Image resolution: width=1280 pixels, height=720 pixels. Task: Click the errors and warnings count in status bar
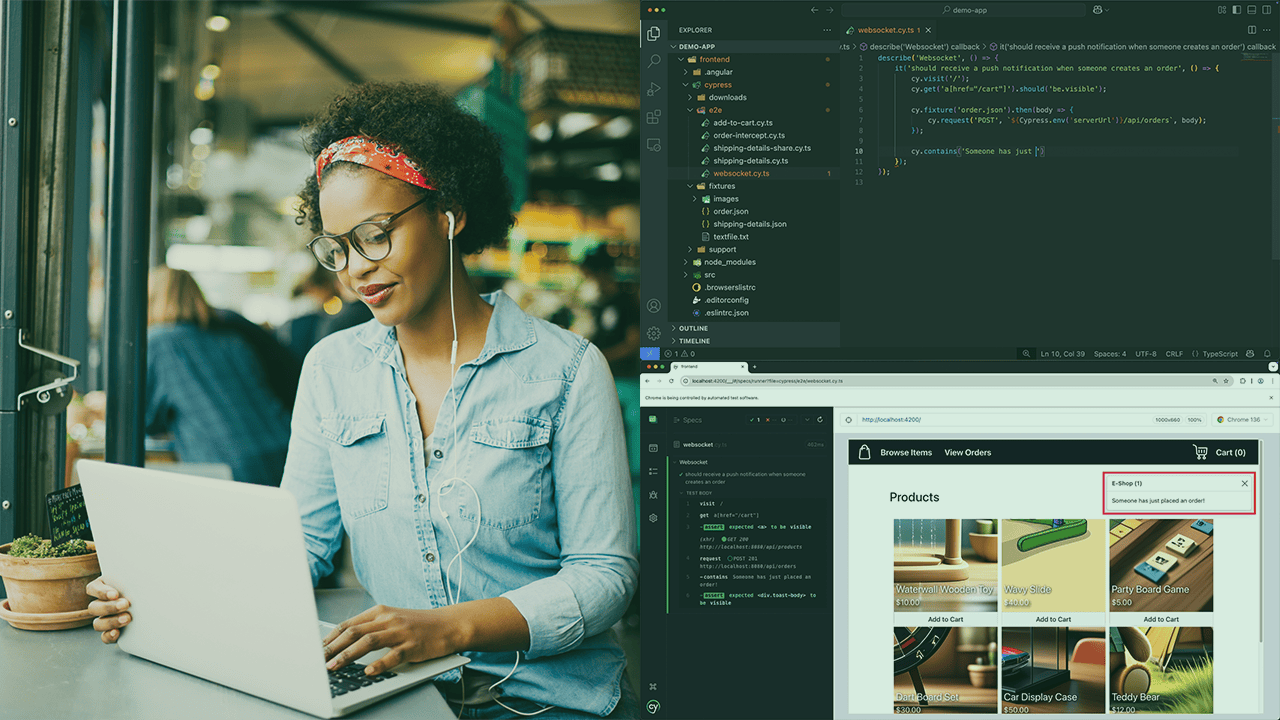(679, 354)
